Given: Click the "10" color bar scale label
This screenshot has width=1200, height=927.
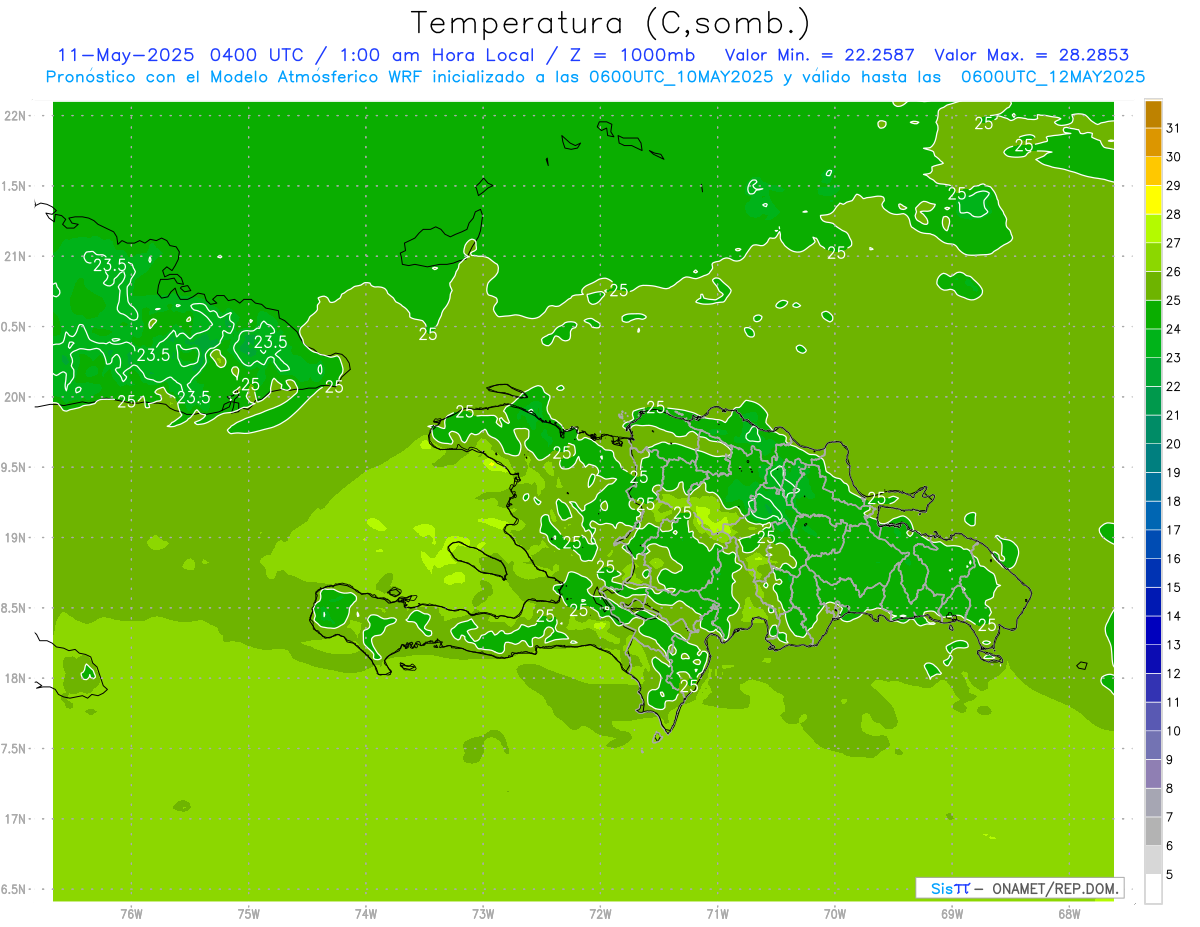Looking at the screenshot, I should coord(1173,731).
